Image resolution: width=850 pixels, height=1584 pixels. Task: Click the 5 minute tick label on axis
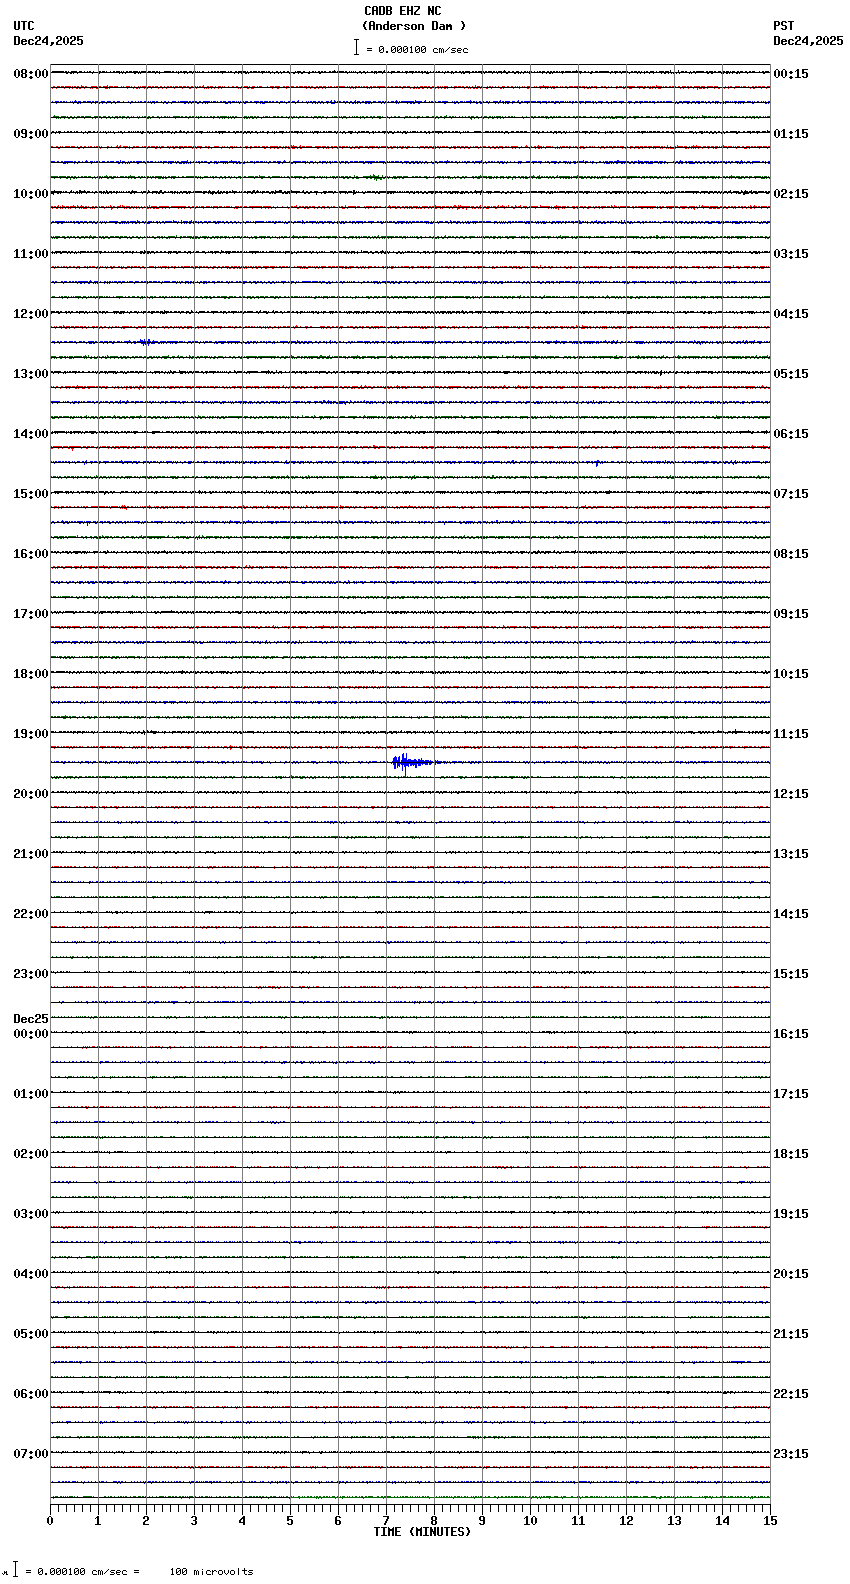click(290, 1521)
